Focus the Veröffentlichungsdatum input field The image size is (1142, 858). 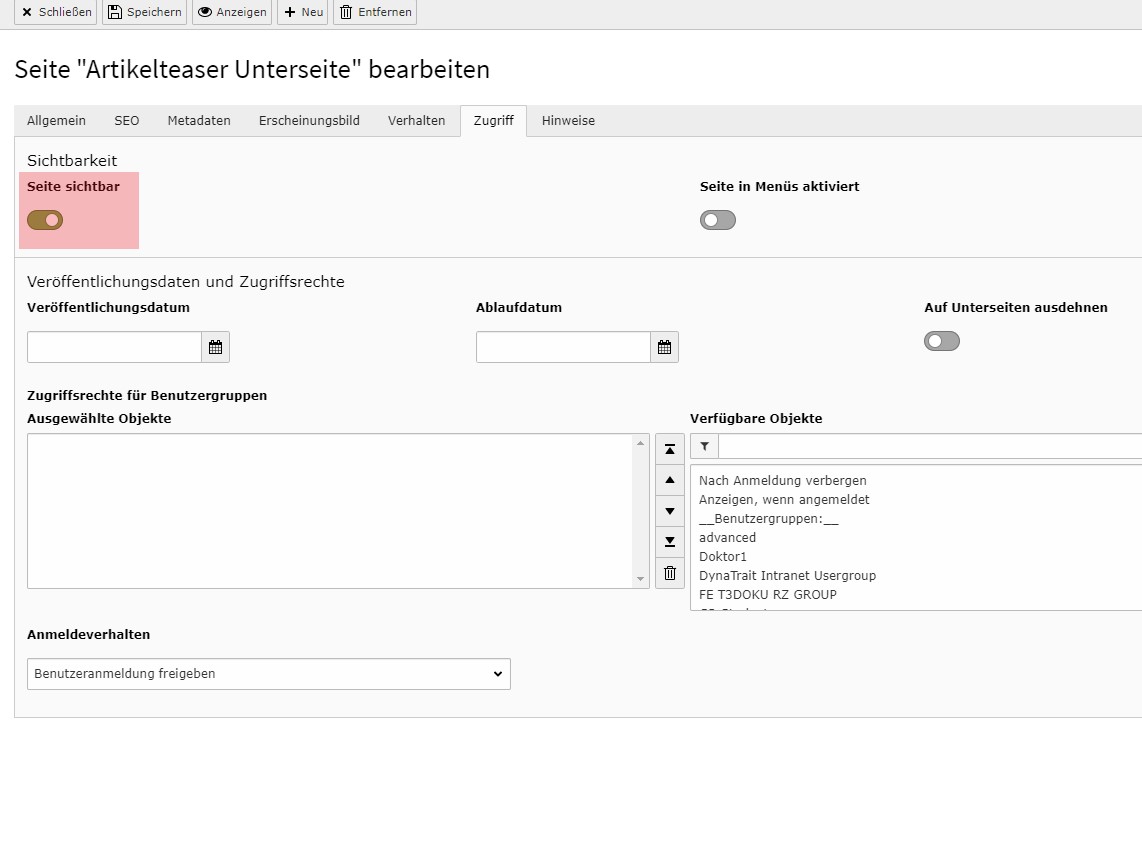(x=114, y=348)
